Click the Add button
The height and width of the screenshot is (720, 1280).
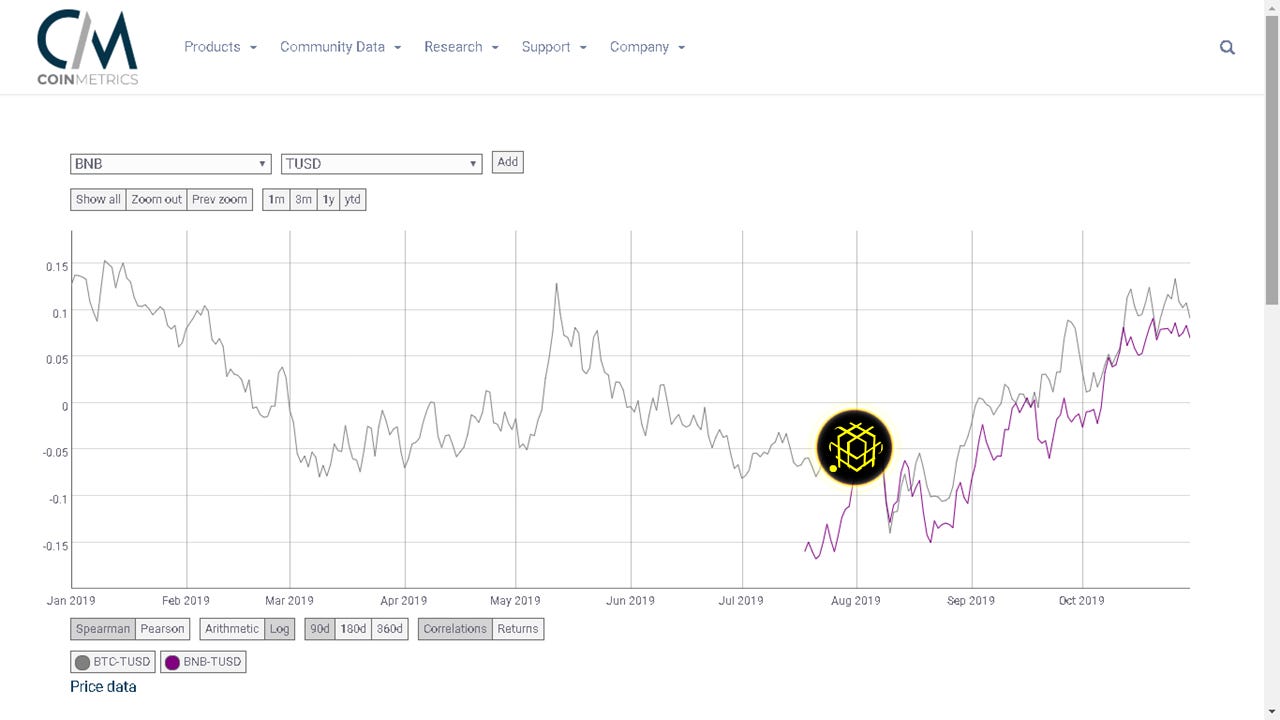508,162
